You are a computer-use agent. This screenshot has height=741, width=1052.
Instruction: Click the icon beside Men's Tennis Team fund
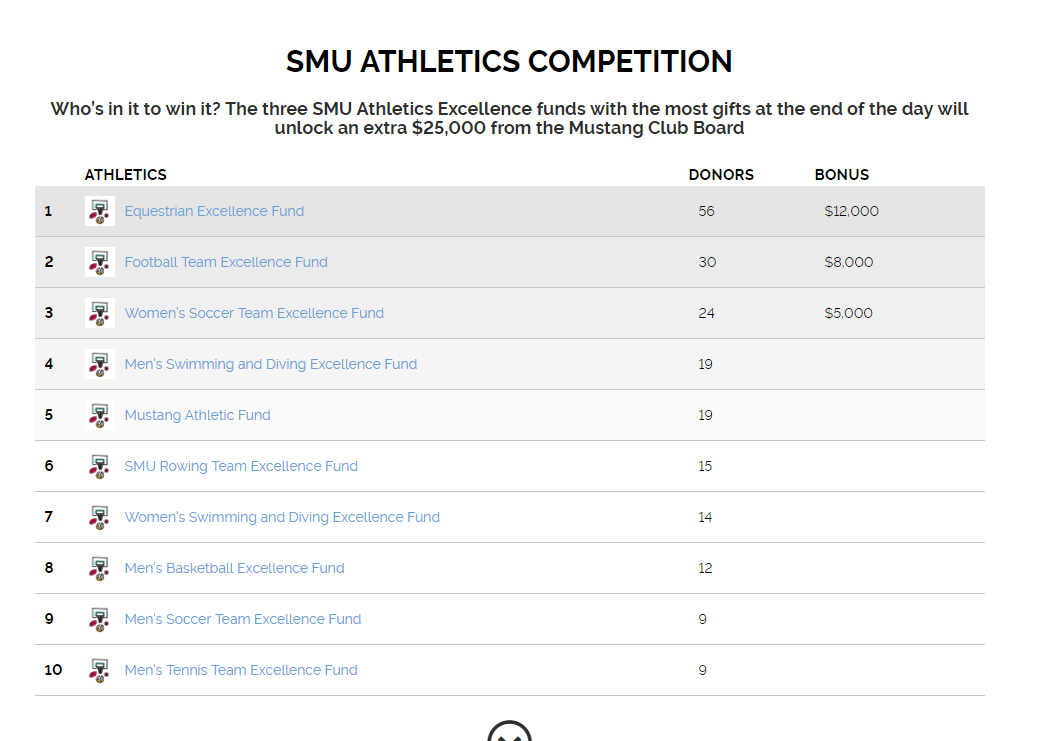click(99, 670)
